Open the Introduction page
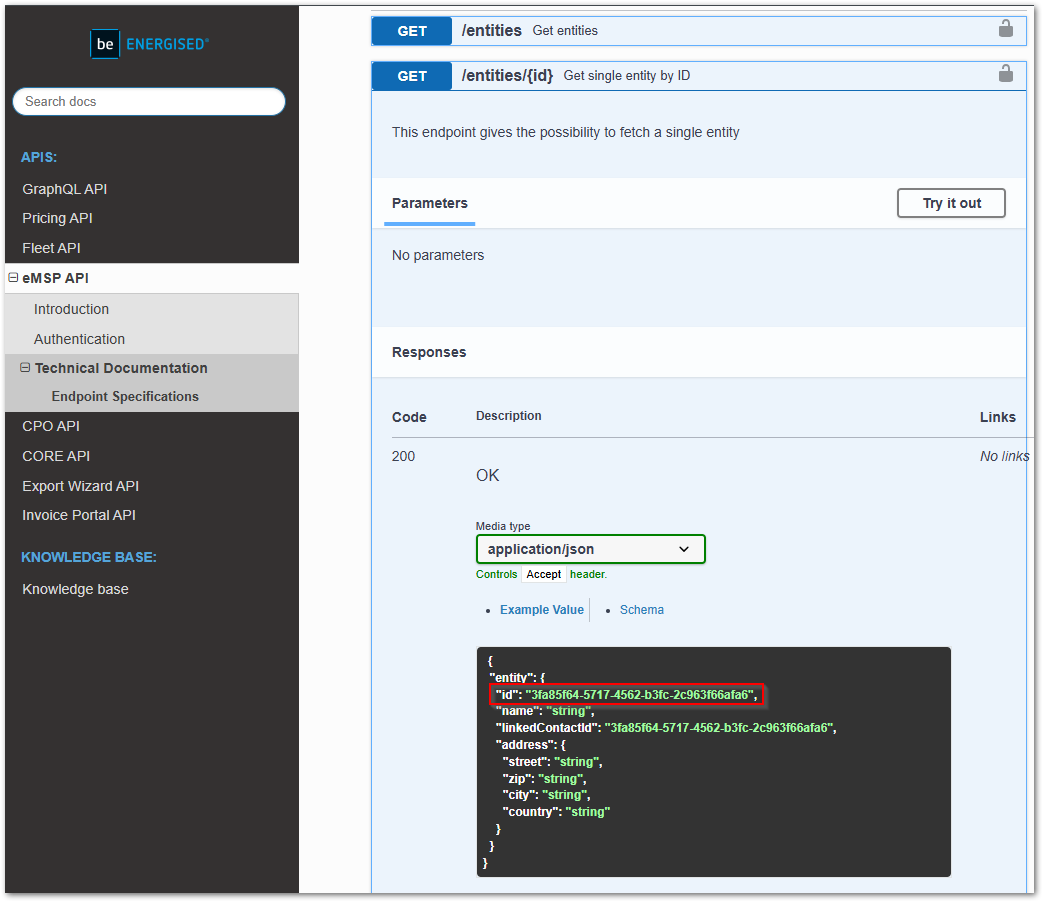 pos(71,309)
